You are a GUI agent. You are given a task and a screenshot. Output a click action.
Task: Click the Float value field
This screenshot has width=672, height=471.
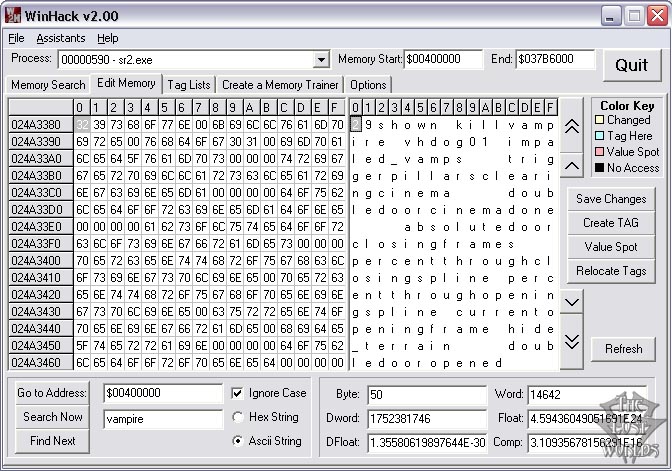coord(587,418)
